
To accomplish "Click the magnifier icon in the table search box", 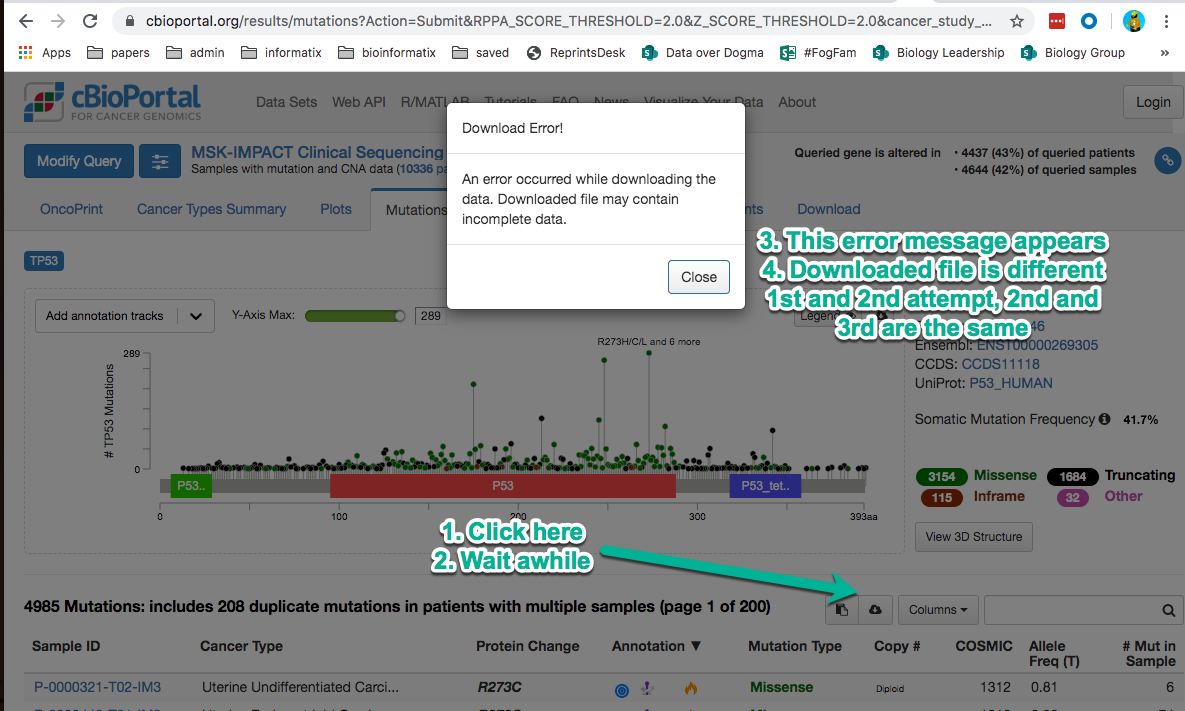I will pyautogui.click(x=1168, y=611).
